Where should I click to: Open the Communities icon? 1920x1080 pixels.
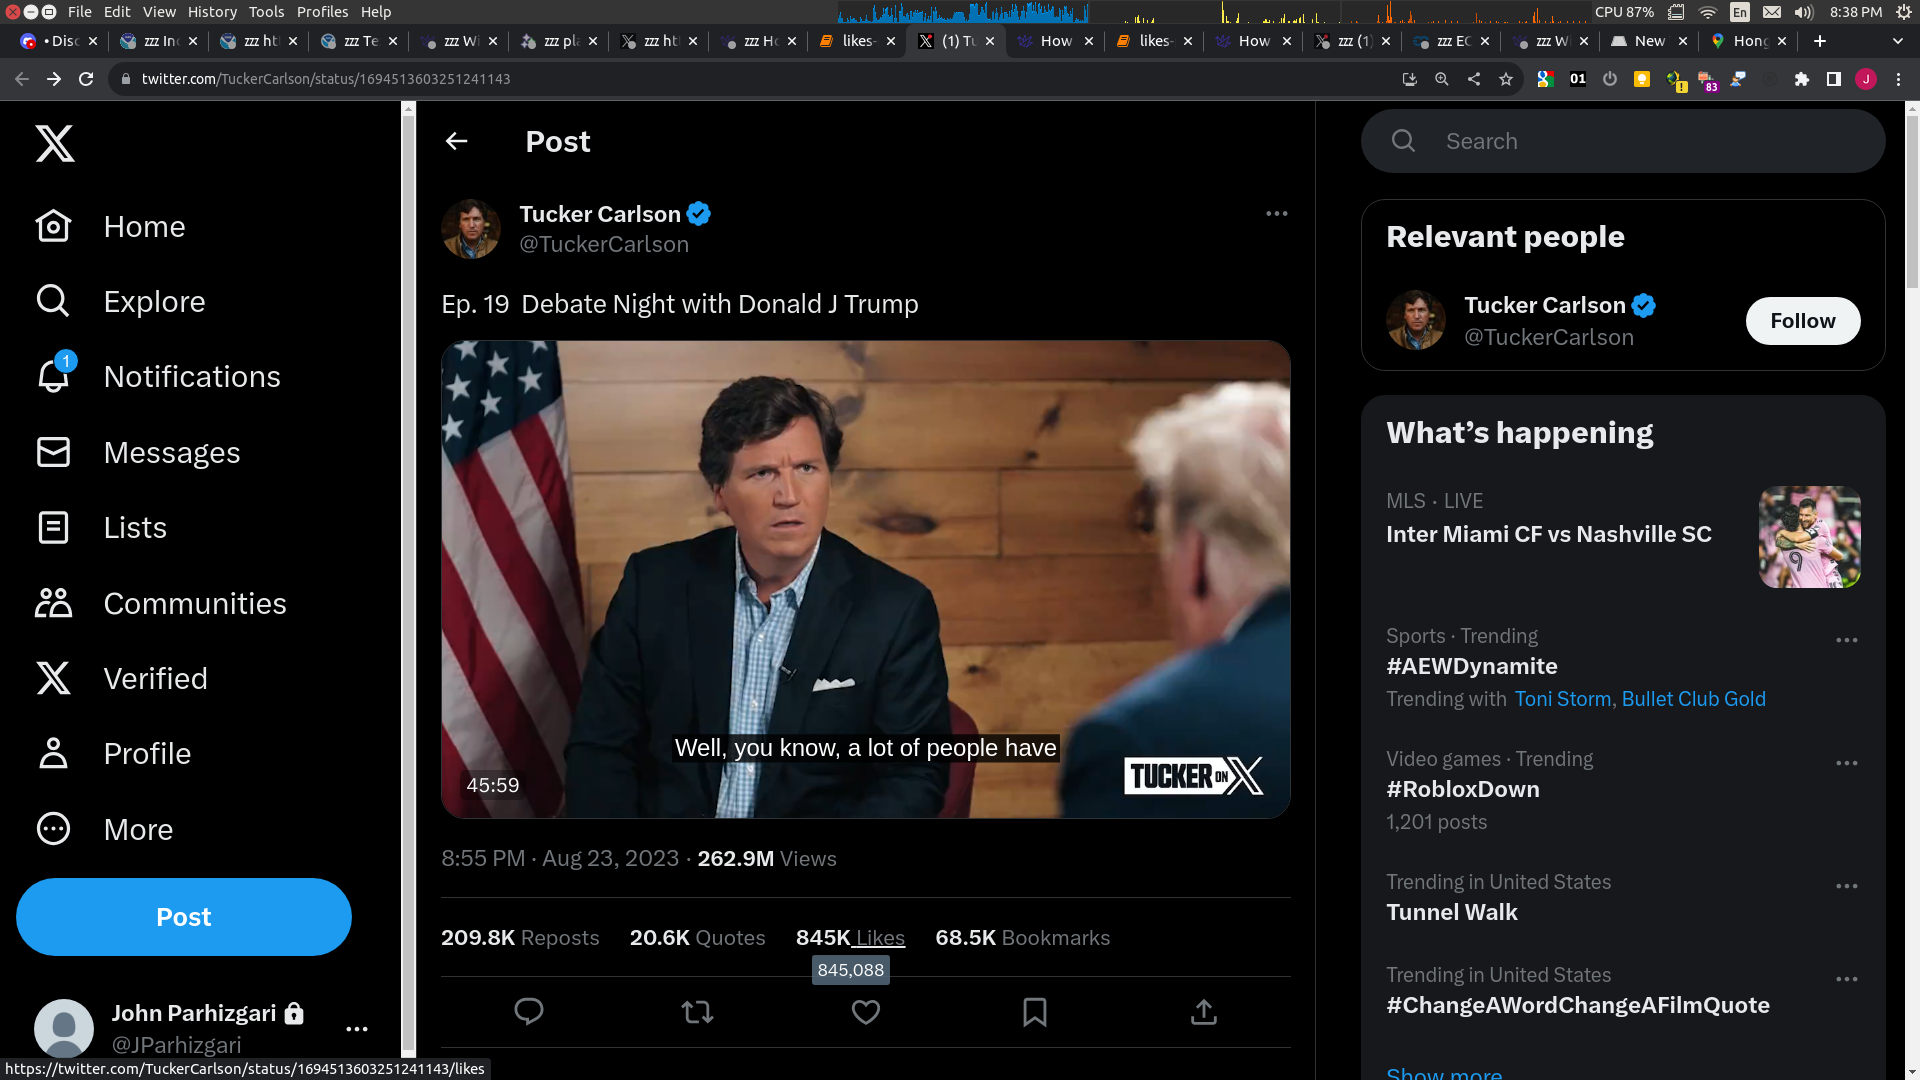pyautogui.click(x=53, y=603)
